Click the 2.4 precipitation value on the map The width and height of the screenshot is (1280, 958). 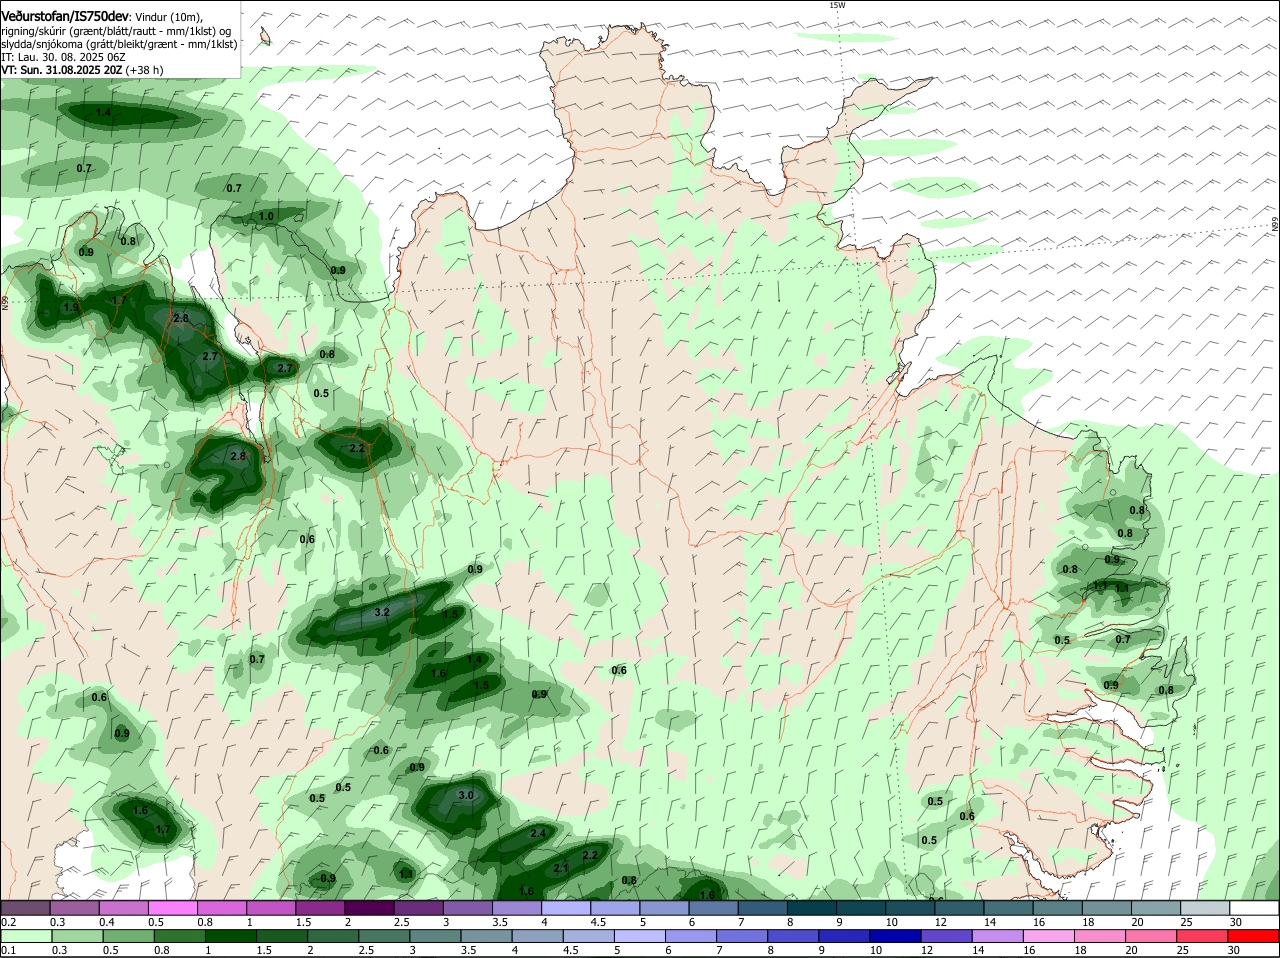coord(537,833)
